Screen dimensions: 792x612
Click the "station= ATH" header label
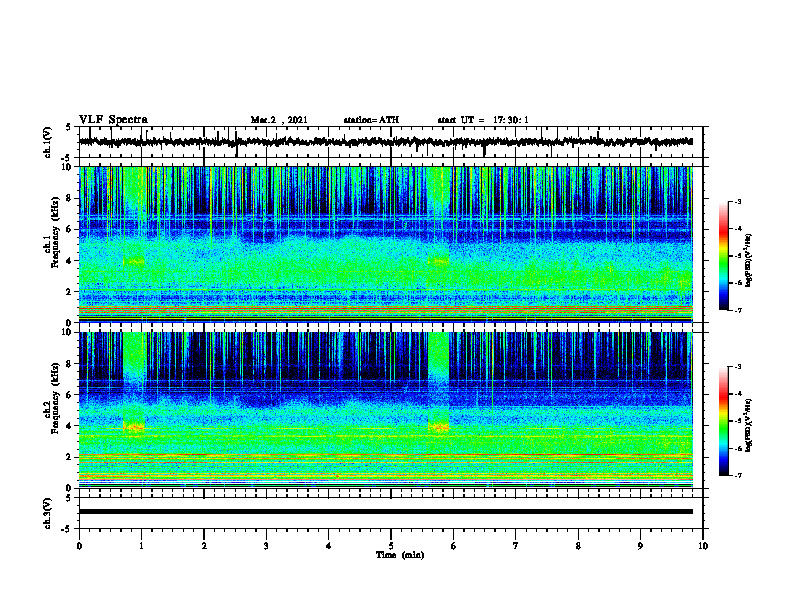point(371,120)
